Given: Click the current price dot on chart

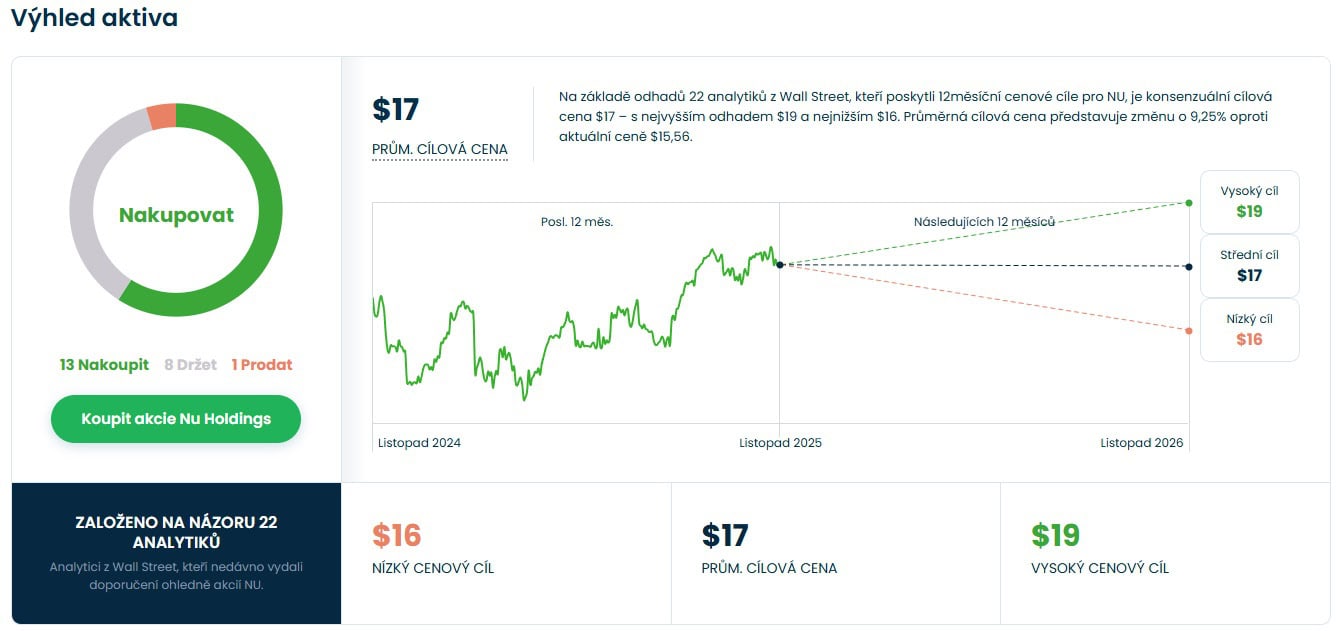Looking at the screenshot, I should click(779, 264).
